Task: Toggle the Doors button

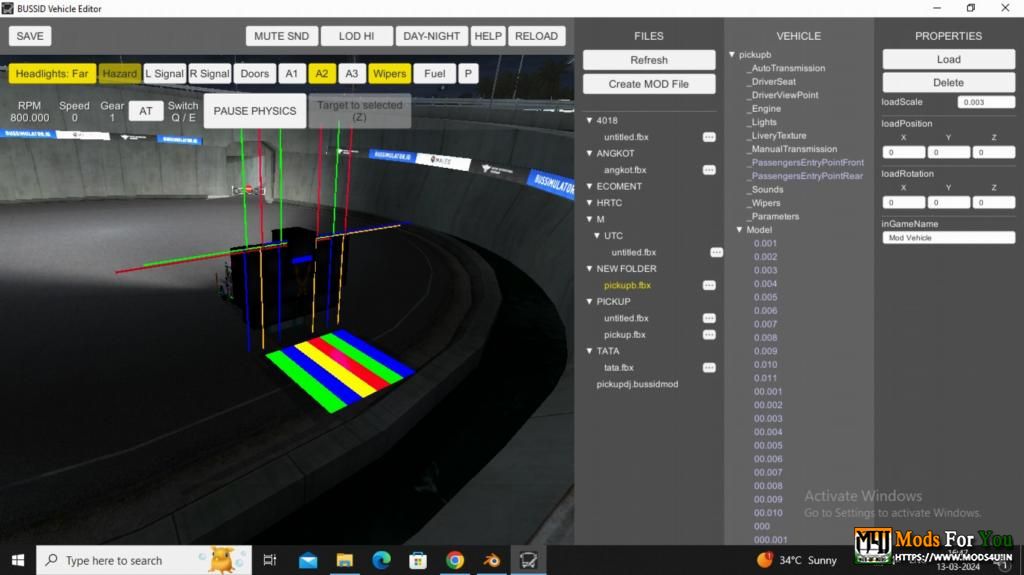Action: coord(255,74)
